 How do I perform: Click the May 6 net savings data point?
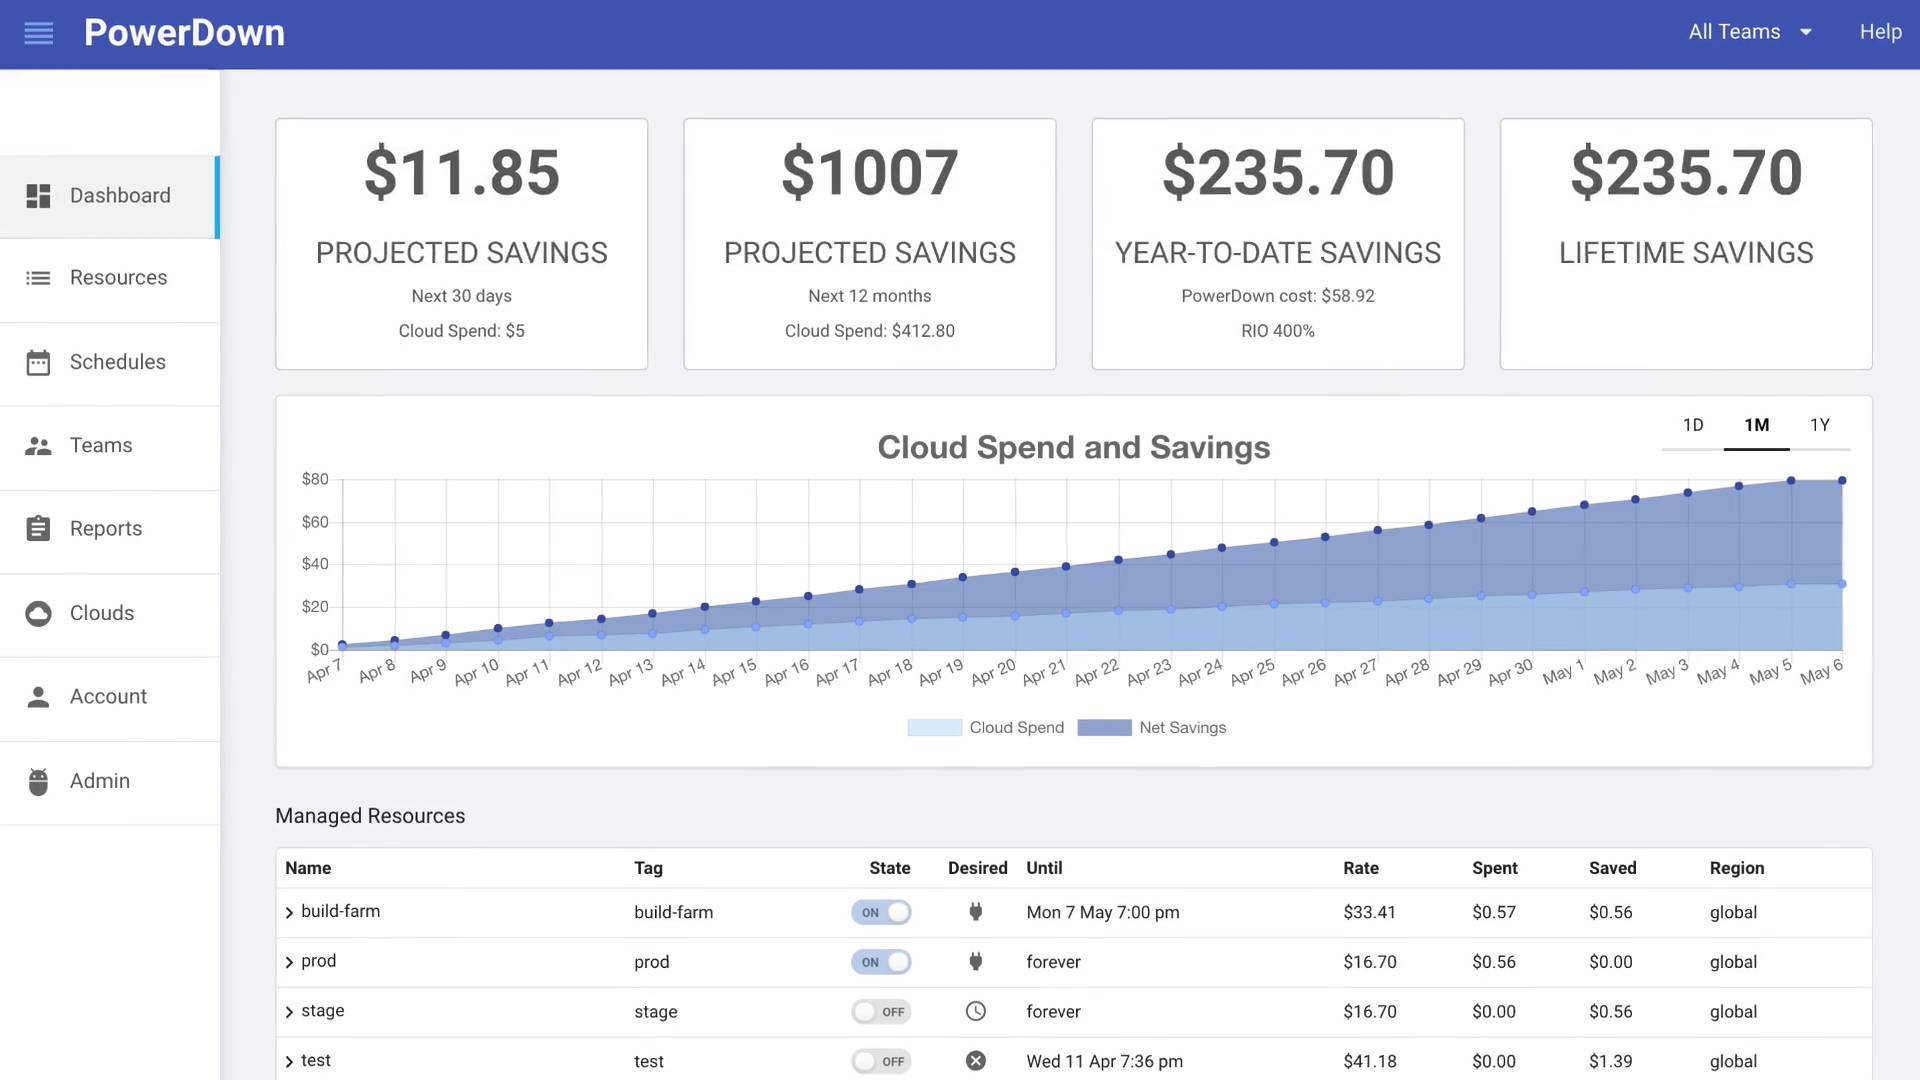(1842, 481)
